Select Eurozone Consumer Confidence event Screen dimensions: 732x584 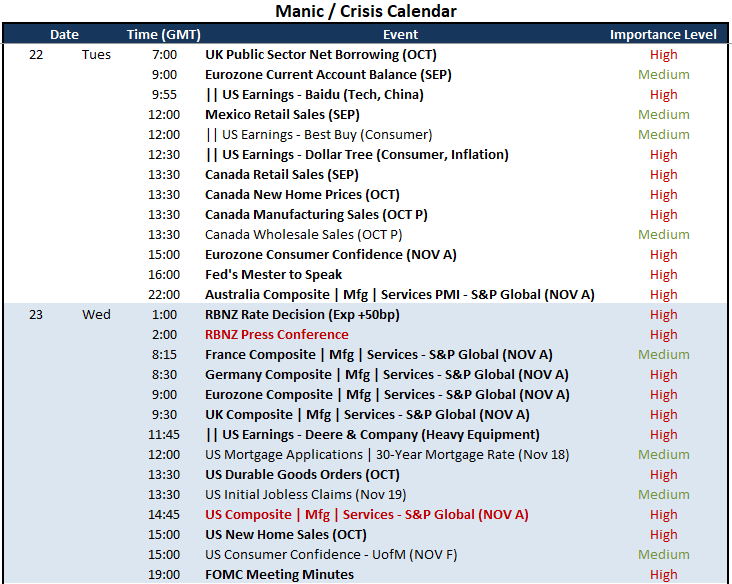331,255
